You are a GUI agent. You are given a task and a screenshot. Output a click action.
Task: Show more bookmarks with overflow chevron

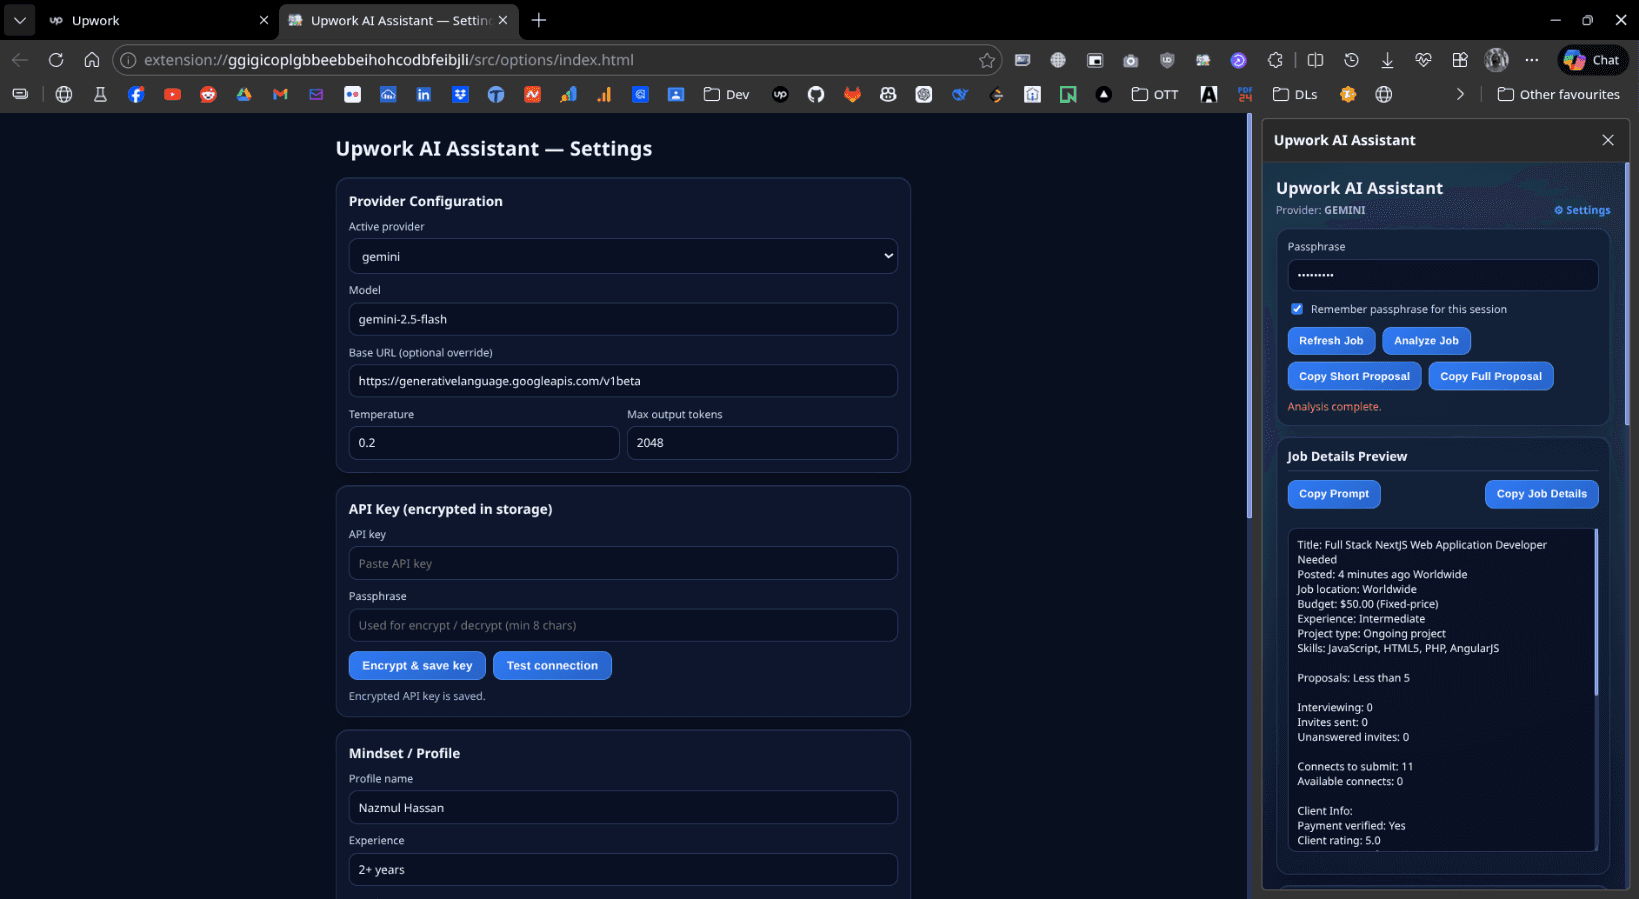click(1460, 94)
